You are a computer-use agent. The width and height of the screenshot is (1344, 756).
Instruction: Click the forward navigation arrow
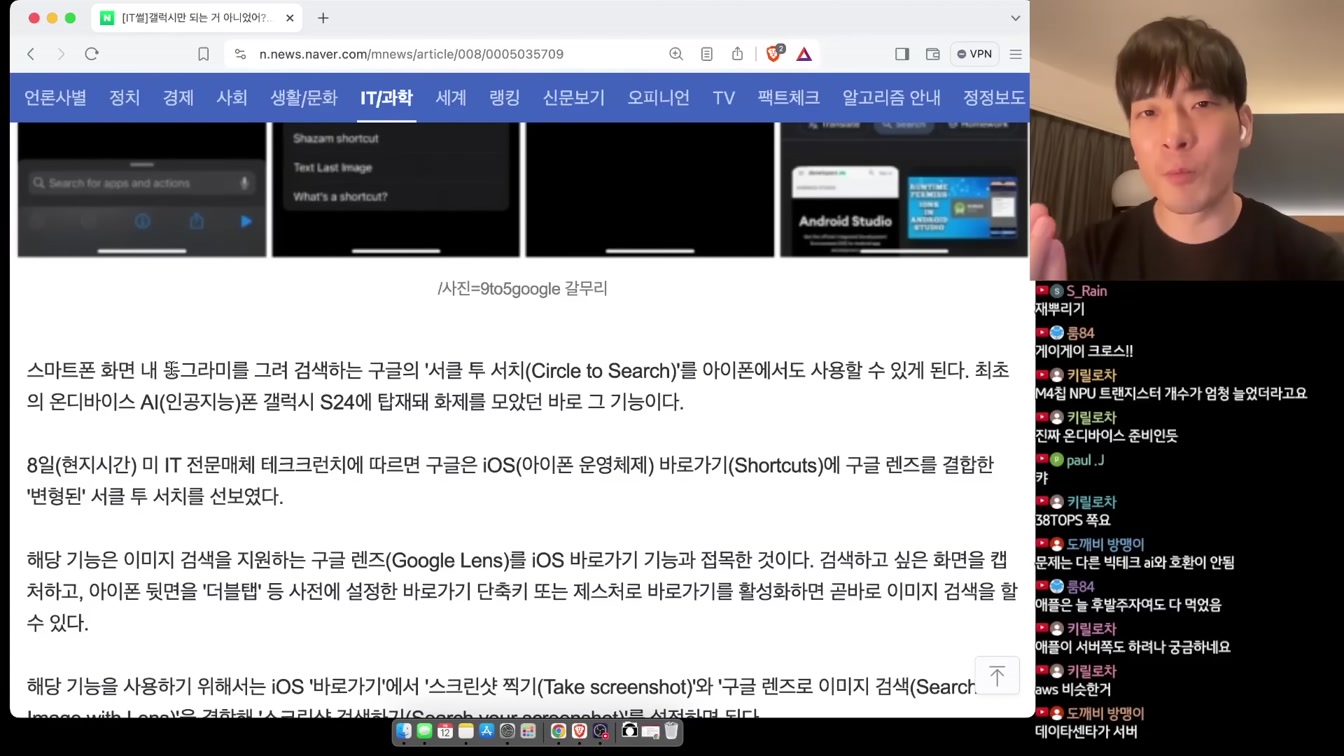point(61,54)
